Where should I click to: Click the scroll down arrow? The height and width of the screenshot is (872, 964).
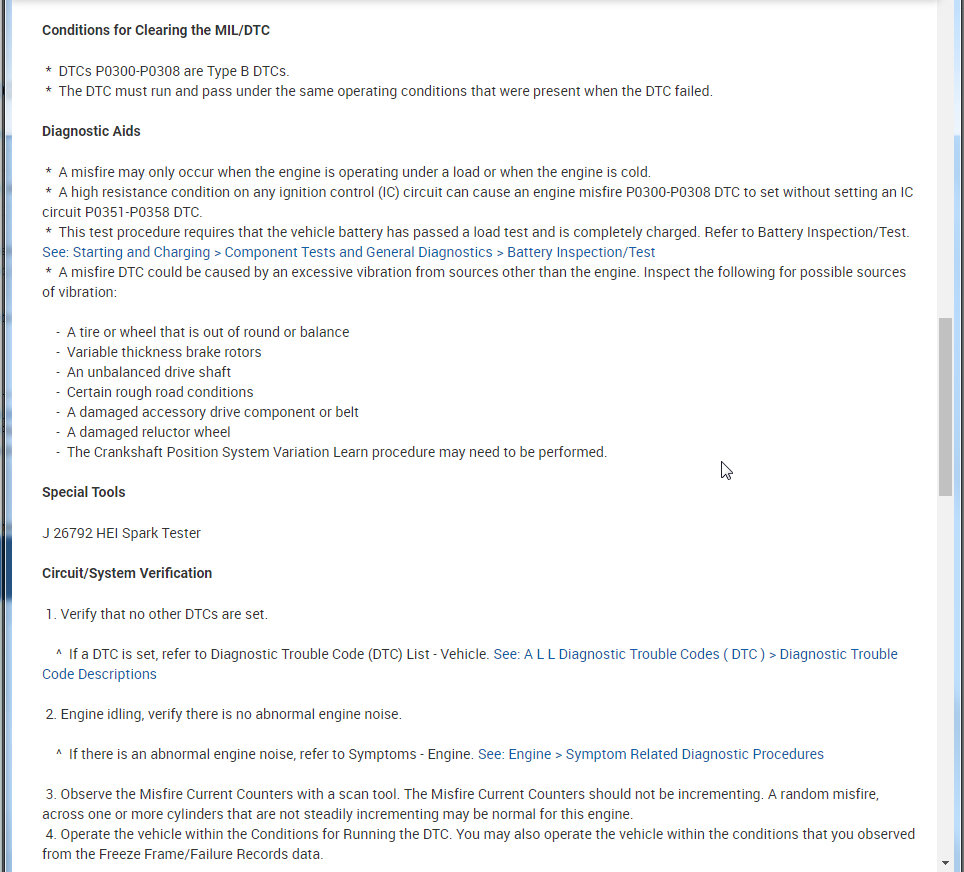point(946,862)
